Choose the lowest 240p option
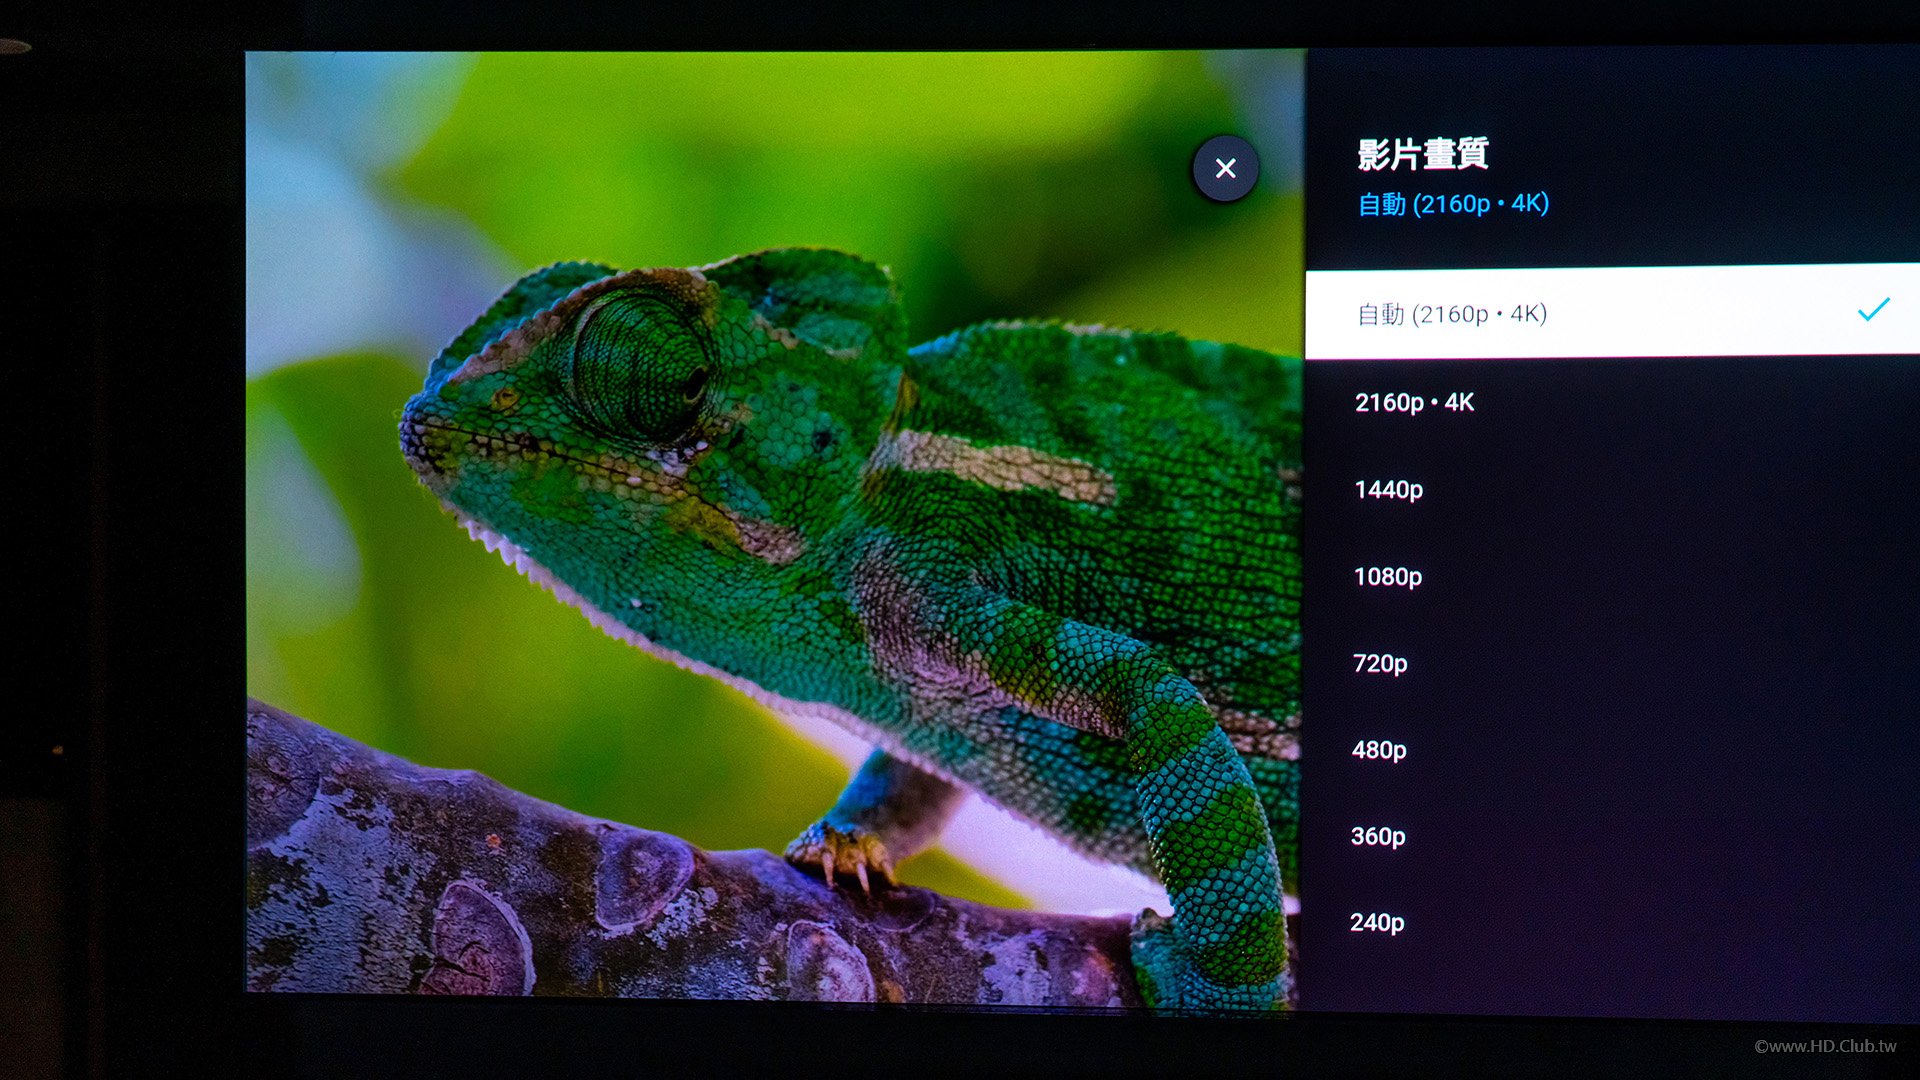The width and height of the screenshot is (1920, 1080). coord(1612,922)
